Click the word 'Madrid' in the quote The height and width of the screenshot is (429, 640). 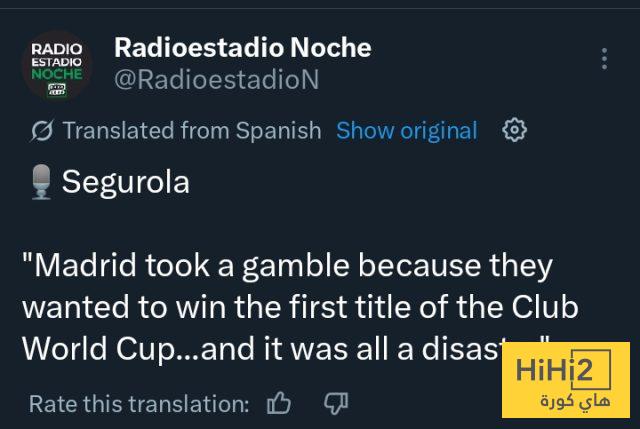pyautogui.click(x=85, y=267)
